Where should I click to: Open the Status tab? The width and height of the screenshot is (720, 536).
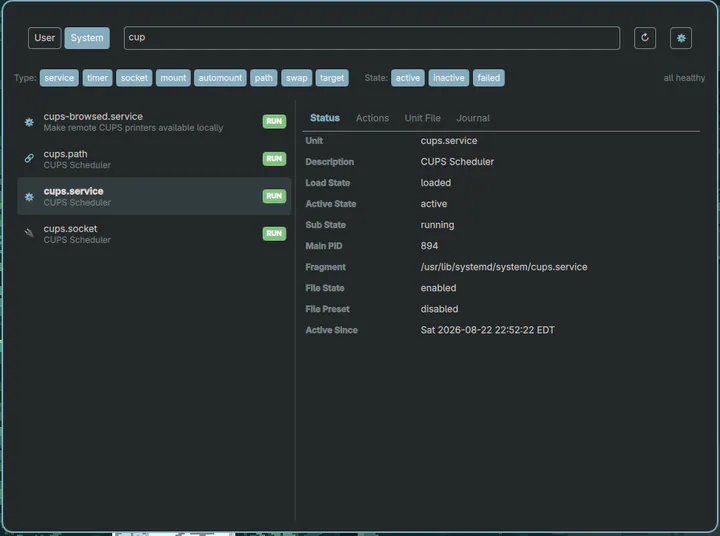pyautogui.click(x=325, y=118)
